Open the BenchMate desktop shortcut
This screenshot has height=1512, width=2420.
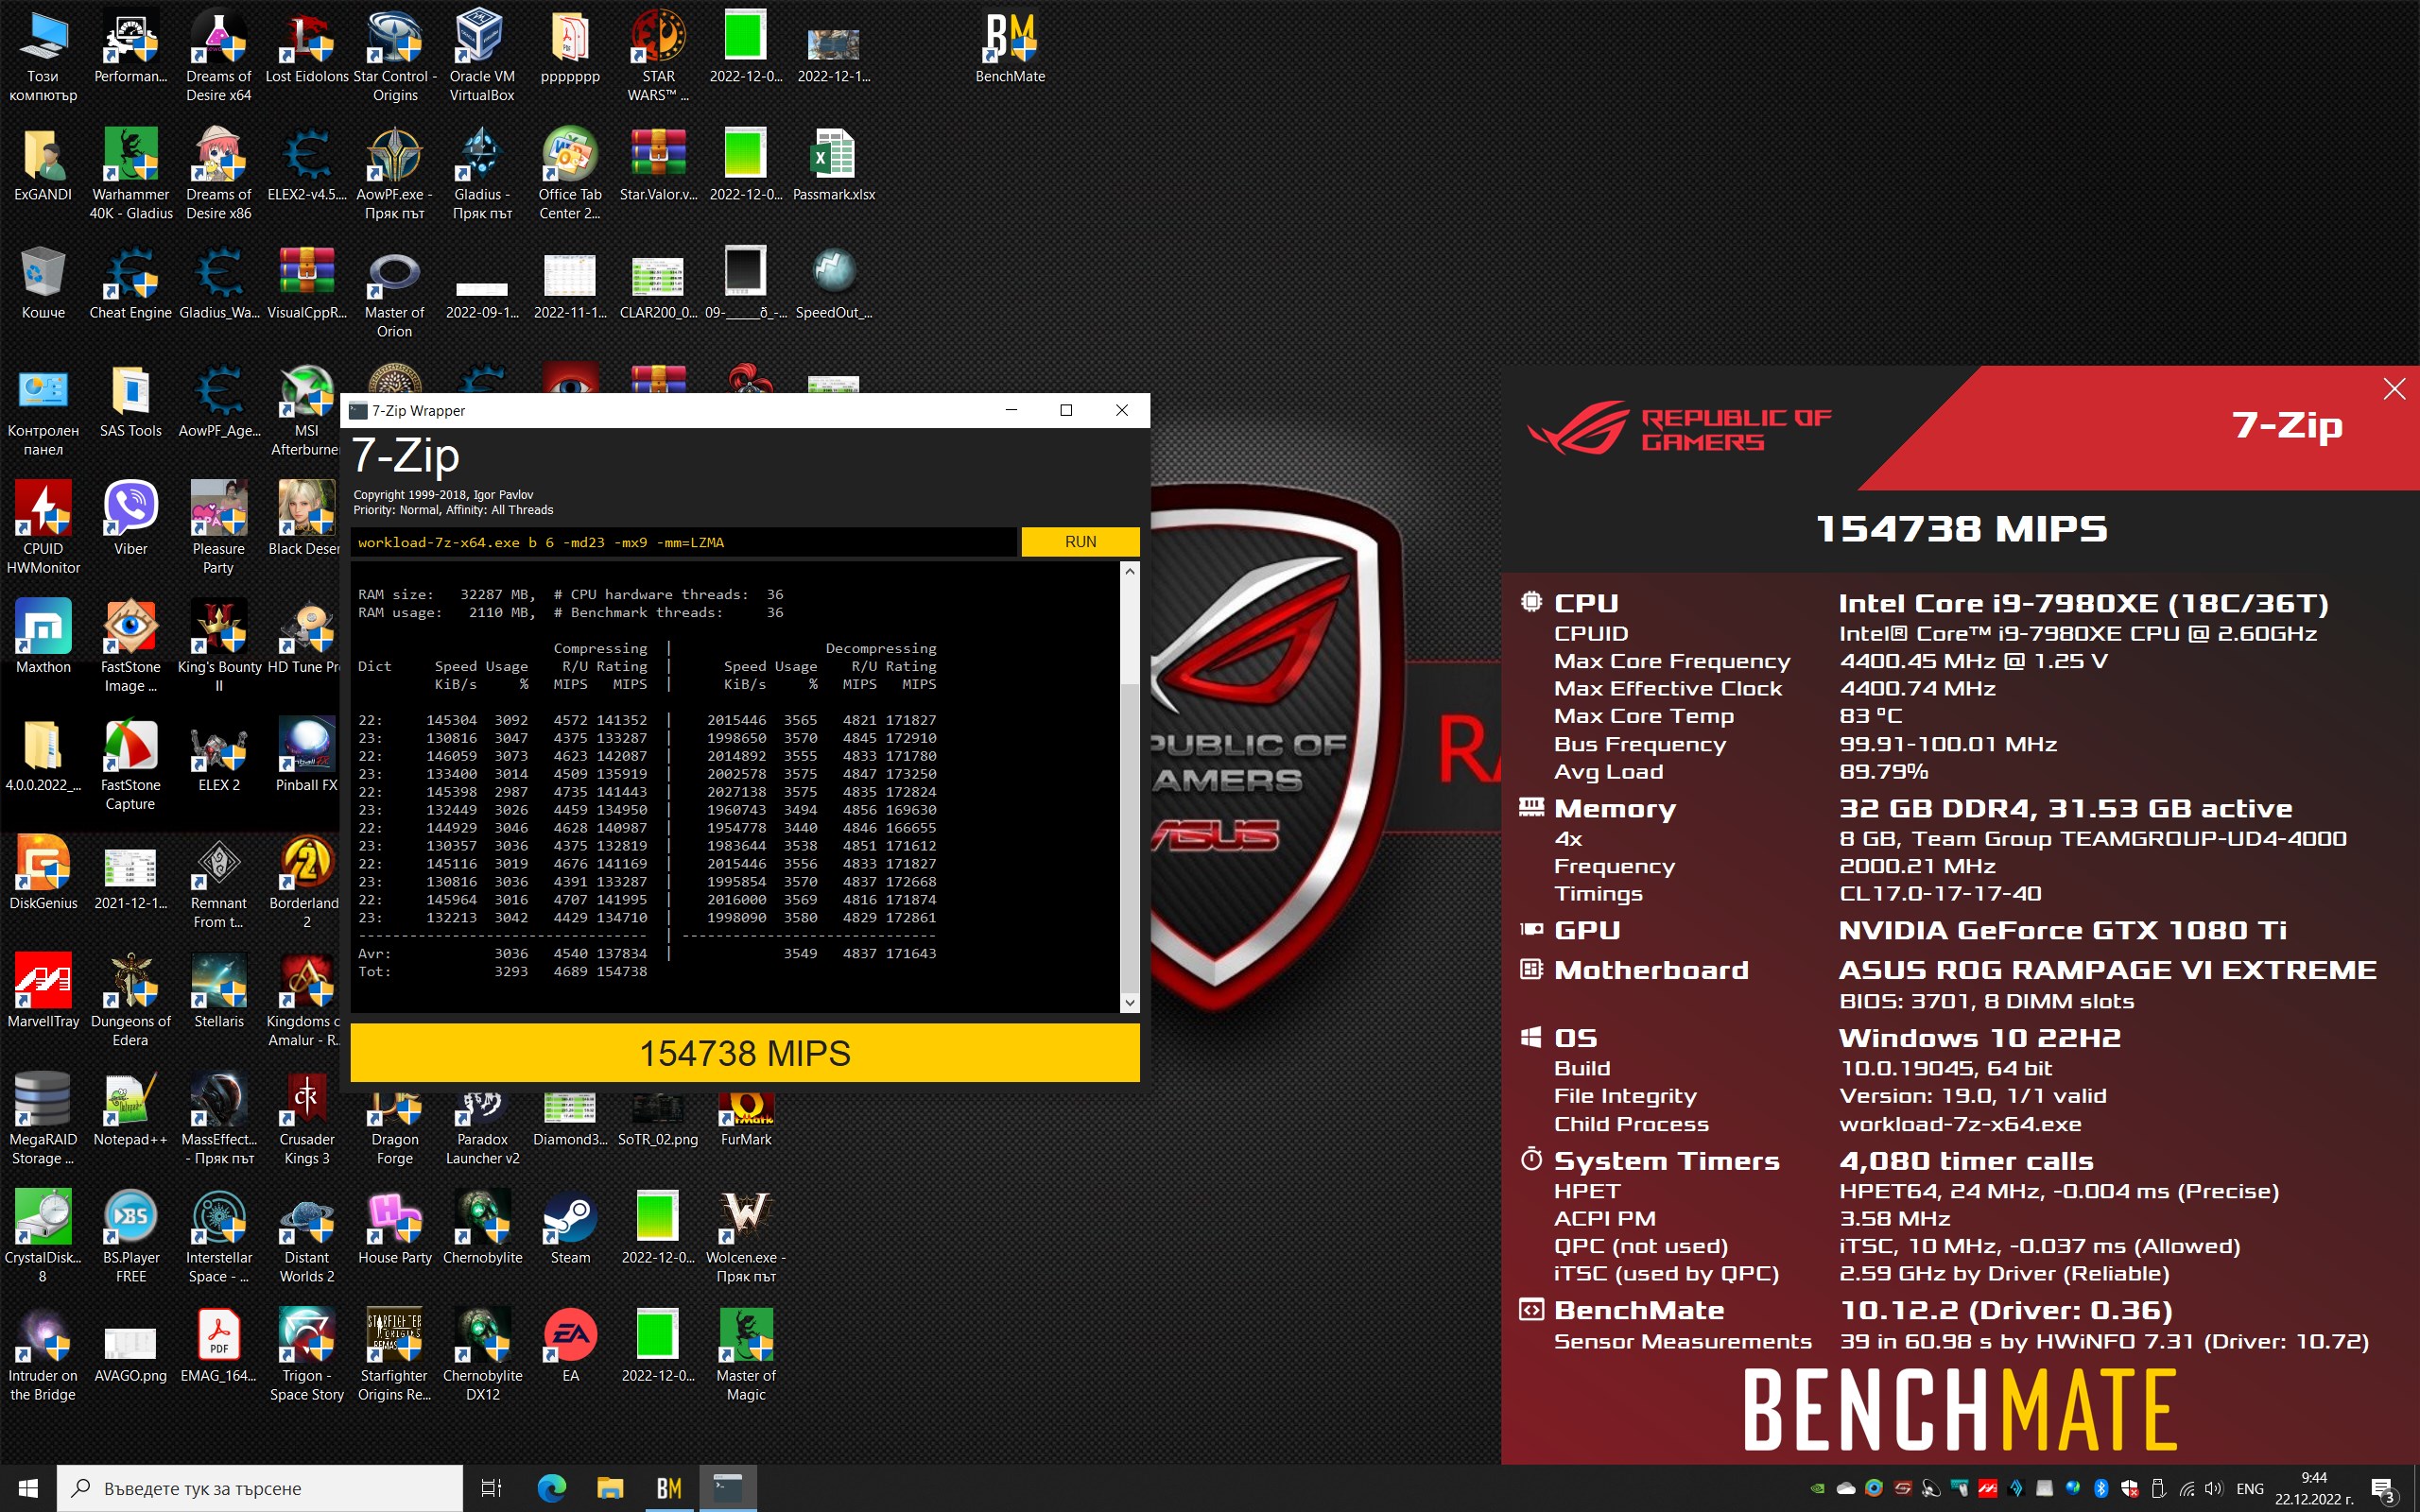[1010, 48]
